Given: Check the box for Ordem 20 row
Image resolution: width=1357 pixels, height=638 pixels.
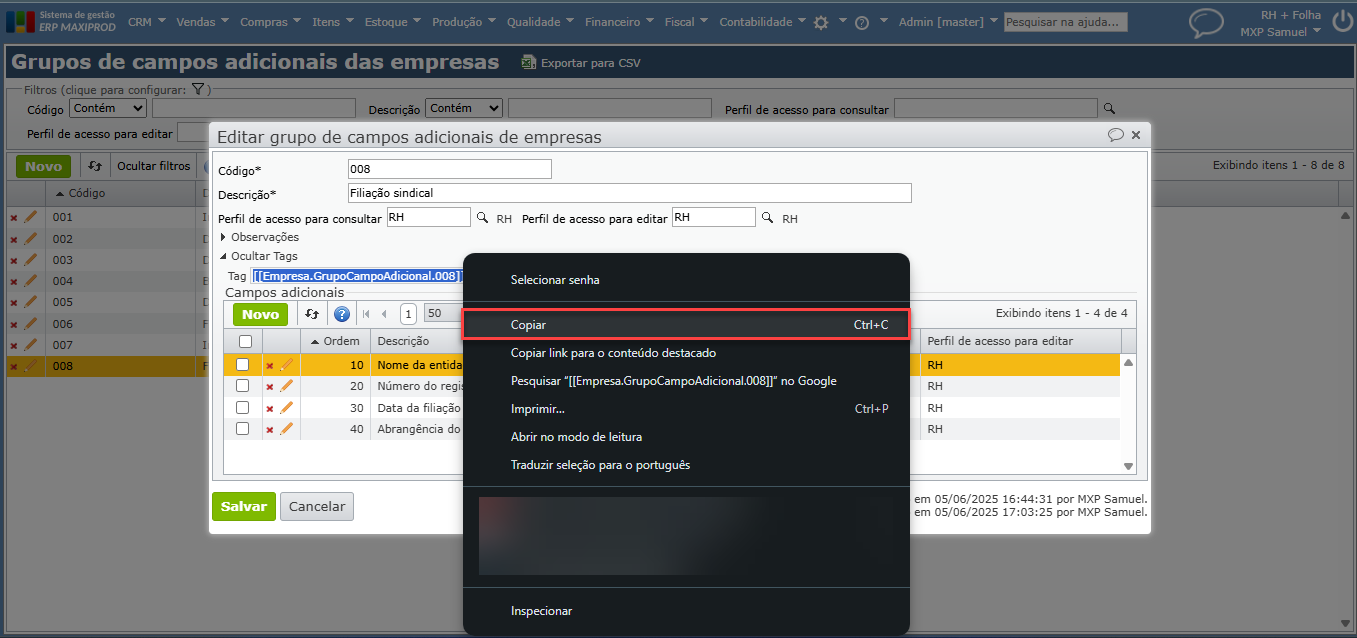Looking at the screenshot, I should pyautogui.click(x=242, y=386).
